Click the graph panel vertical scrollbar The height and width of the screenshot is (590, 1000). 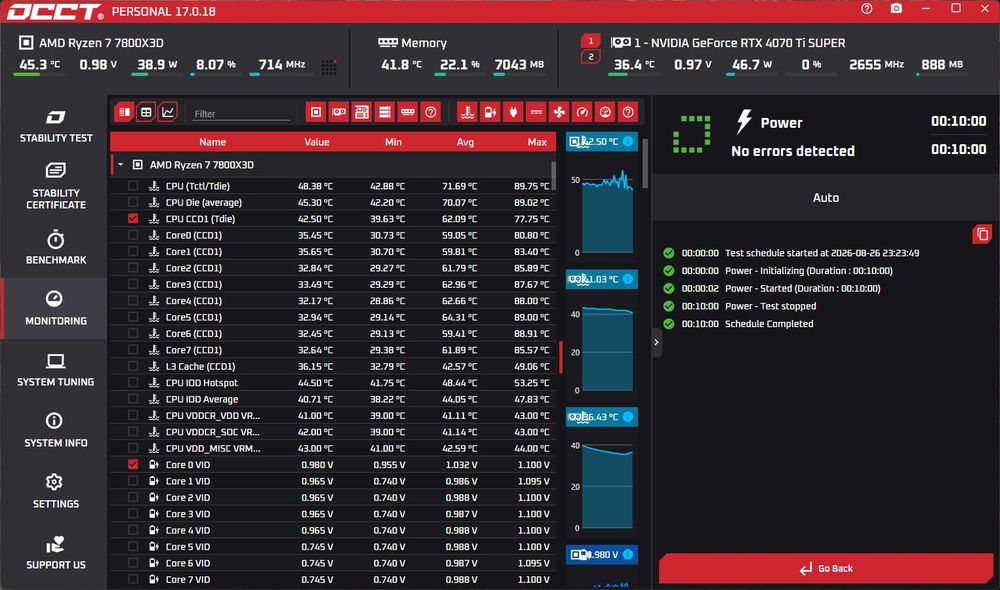pos(645,163)
